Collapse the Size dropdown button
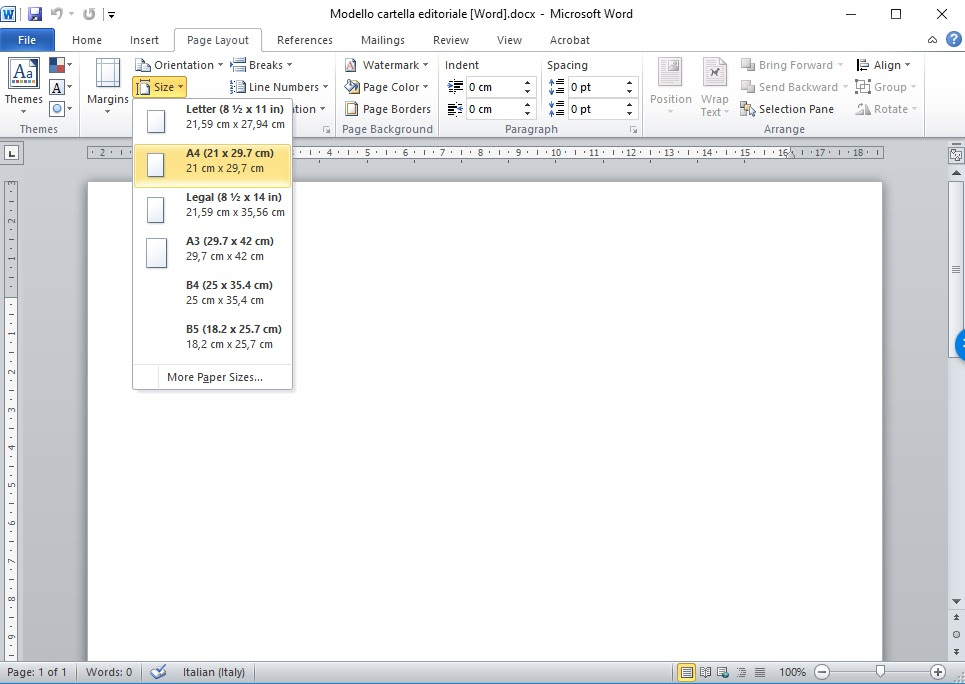Viewport: 965px width, 684px height. (159, 87)
